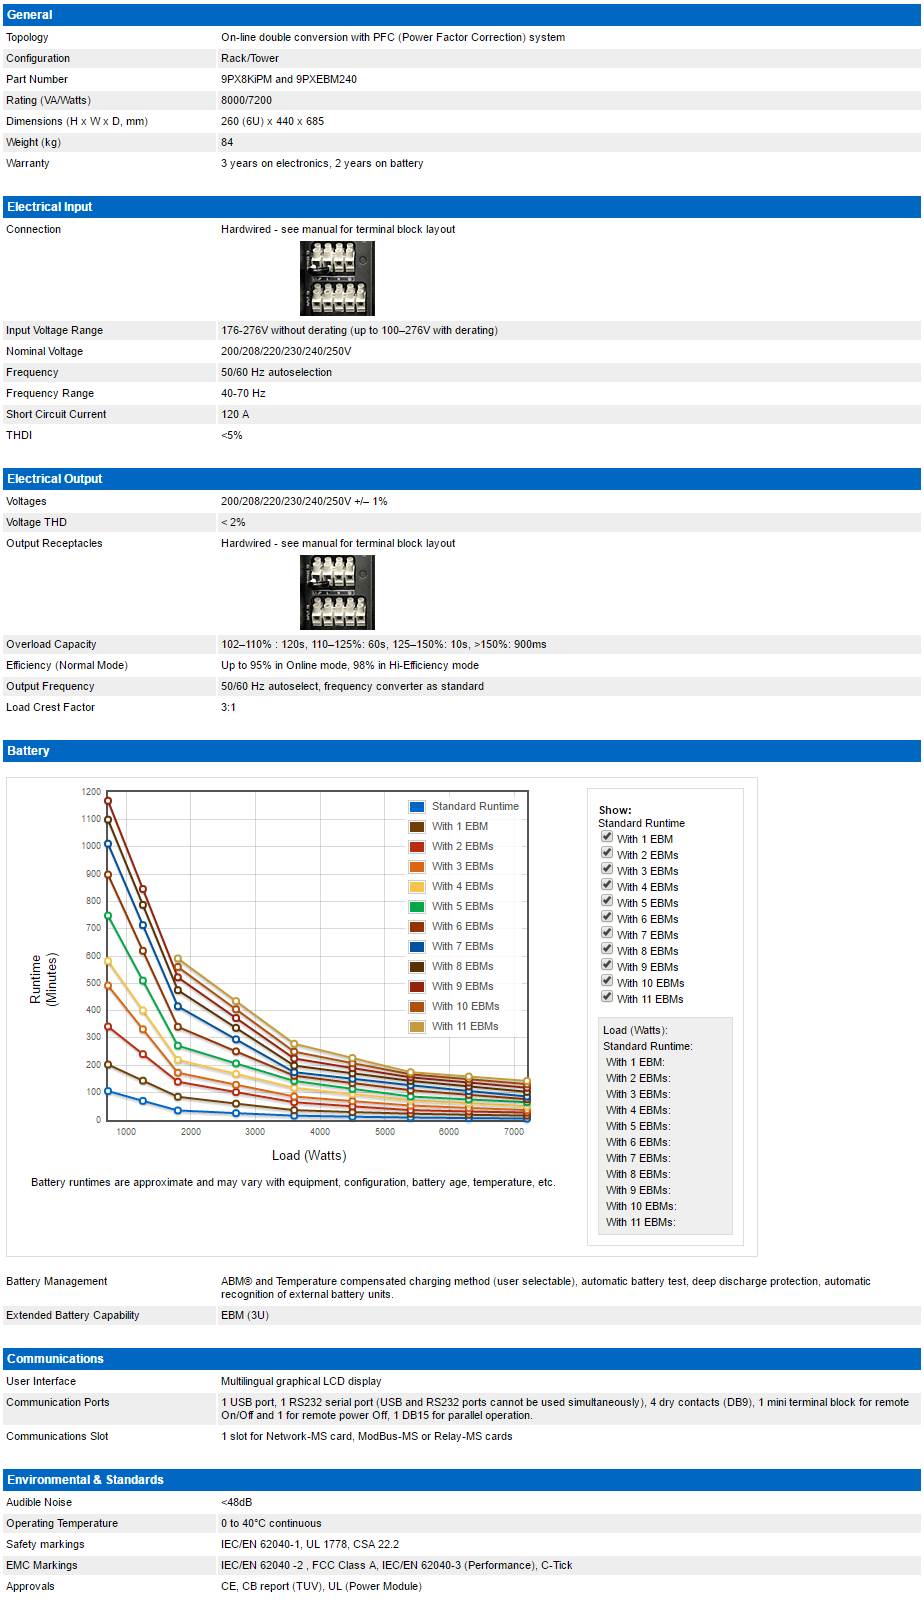Uncheck the With 1 EBM checkbox
The height and width of the screenshot is (1609, 924).
[x=606, y=837]
